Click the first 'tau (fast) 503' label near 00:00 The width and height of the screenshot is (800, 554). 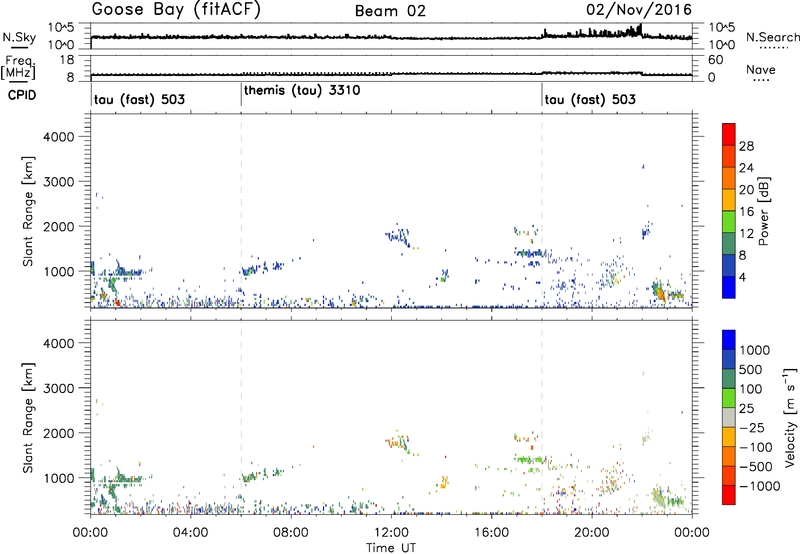139,99
